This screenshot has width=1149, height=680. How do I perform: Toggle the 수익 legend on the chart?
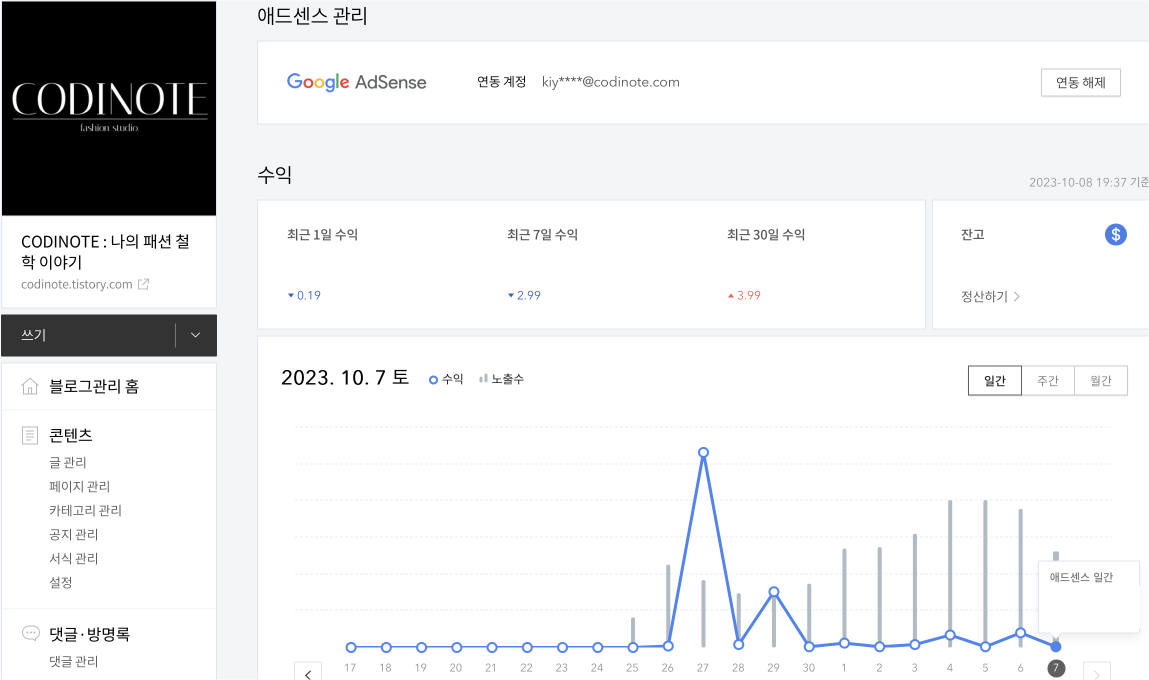[x=446, y=378]
